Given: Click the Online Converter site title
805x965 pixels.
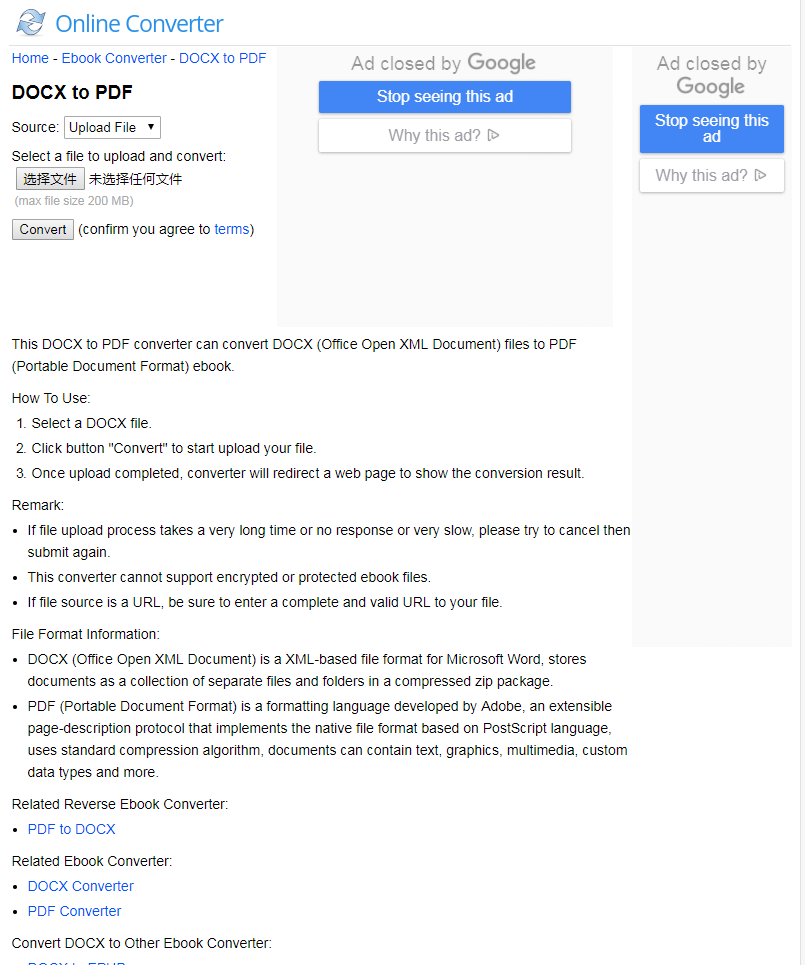Looking at the screenshot, I should point(139,24).
